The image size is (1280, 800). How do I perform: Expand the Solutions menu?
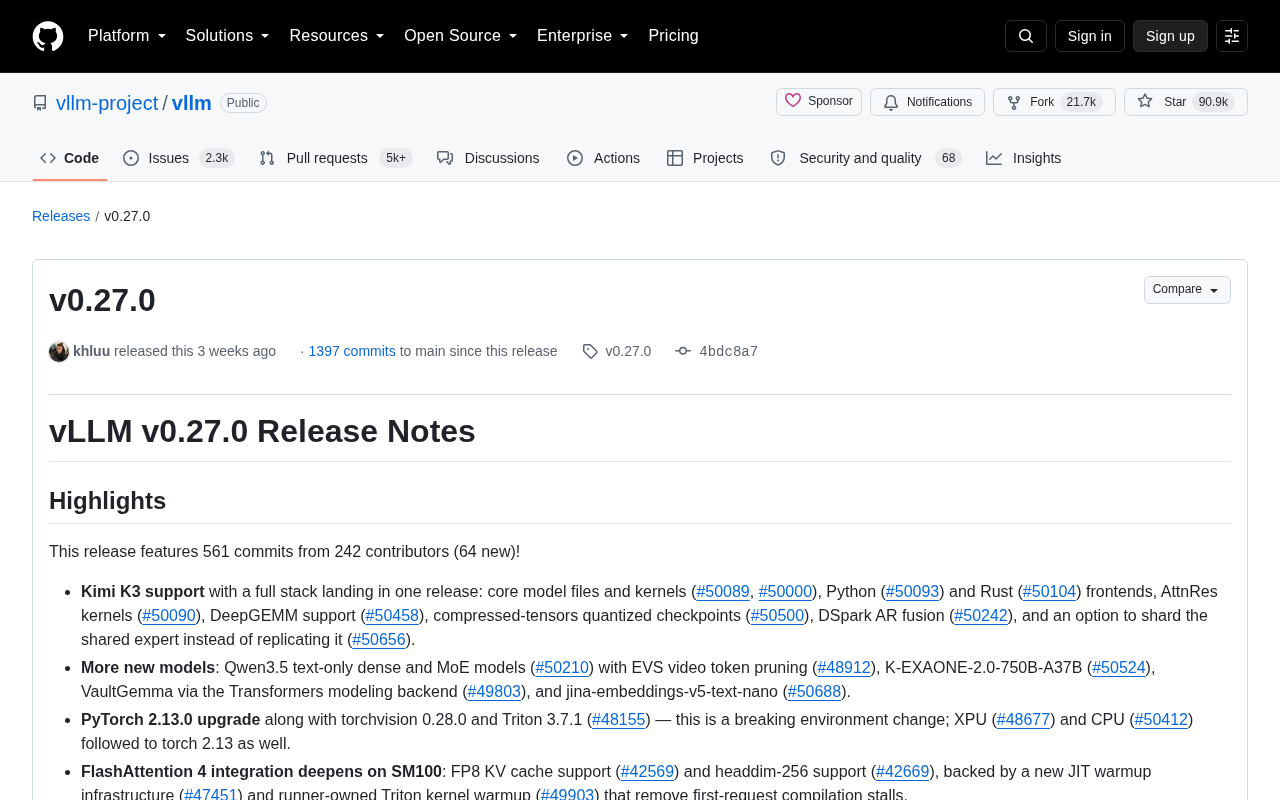[228, 36]
